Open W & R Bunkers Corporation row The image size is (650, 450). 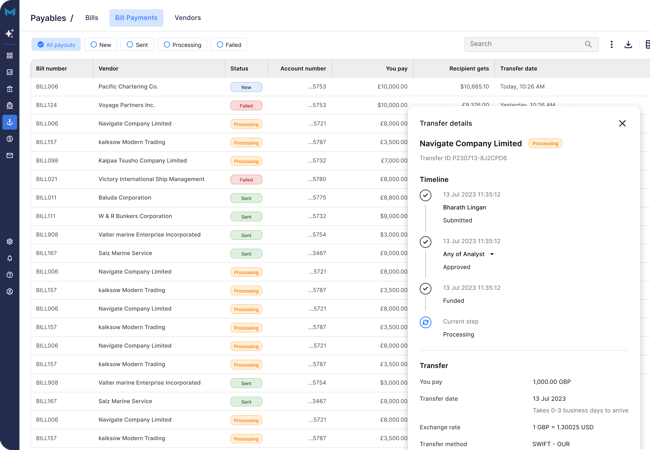point(219,216)
